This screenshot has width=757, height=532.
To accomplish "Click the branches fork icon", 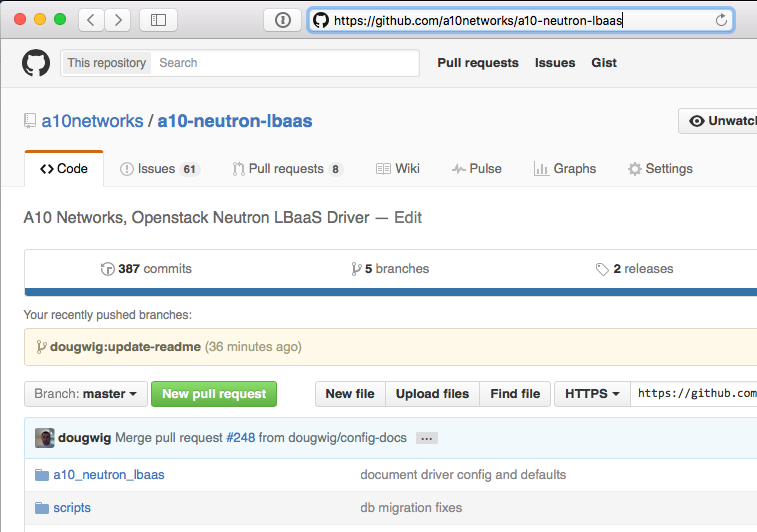I will coord(356,268).
